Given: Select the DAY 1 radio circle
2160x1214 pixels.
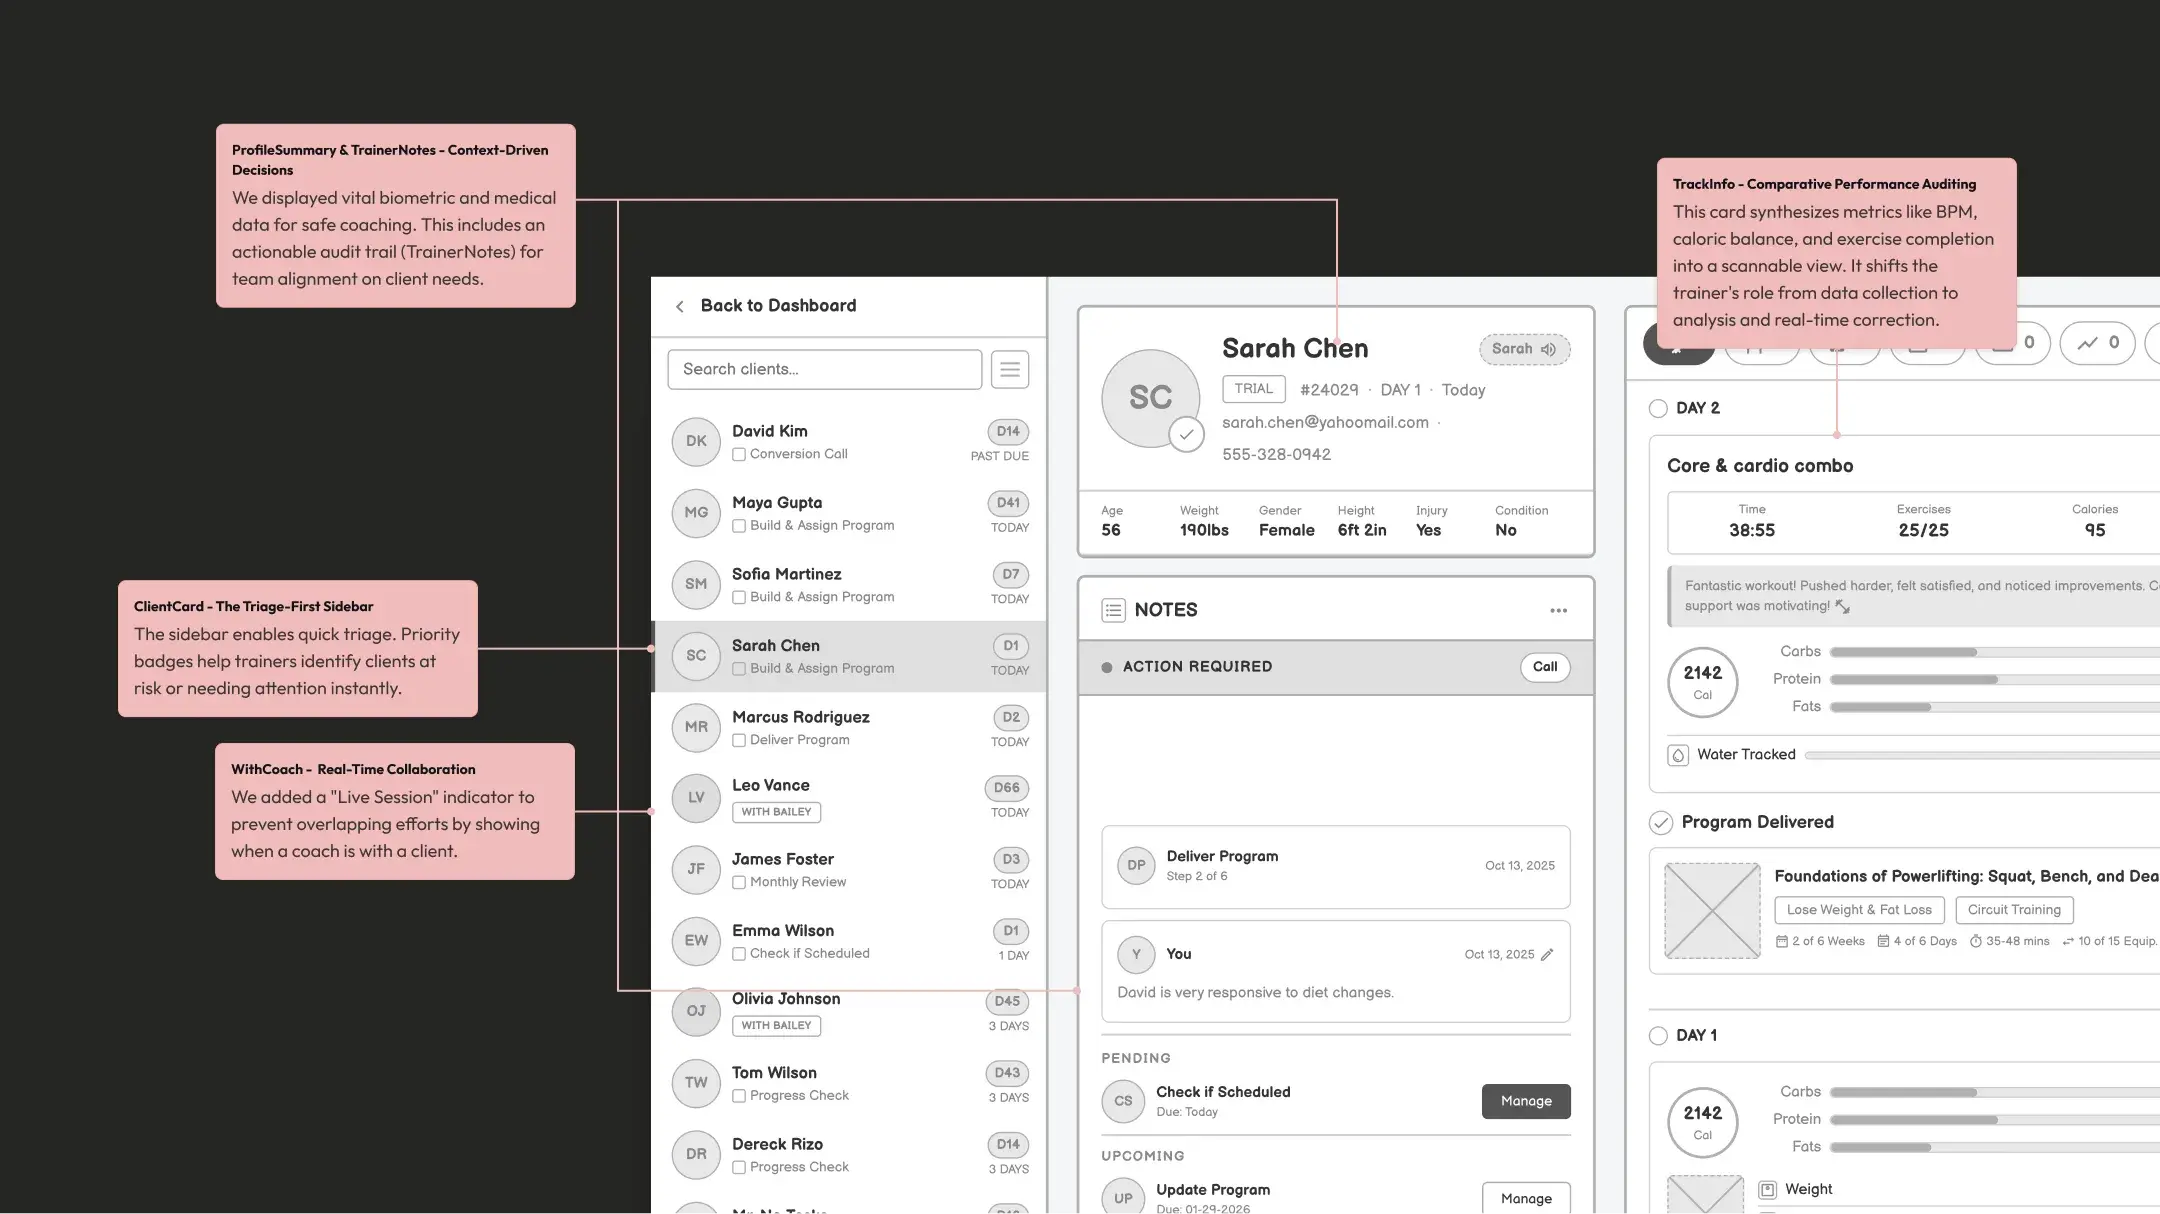Looking at the screenshot, I should click(x=1657, y=1036).
